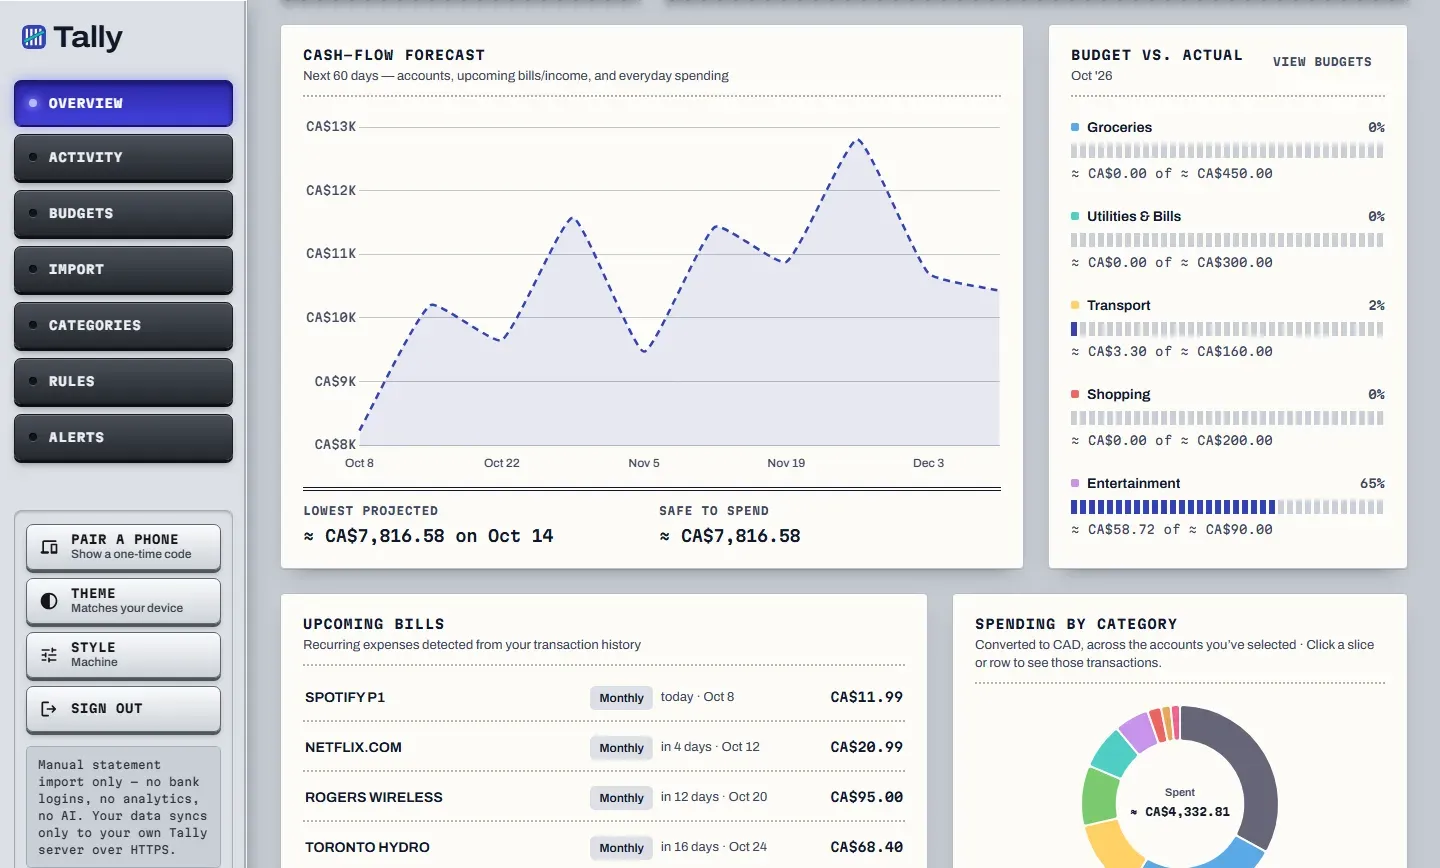Open the Overview section
Image resolution: width=1440 pixels, height=868 pixels.
coord(123,103)
